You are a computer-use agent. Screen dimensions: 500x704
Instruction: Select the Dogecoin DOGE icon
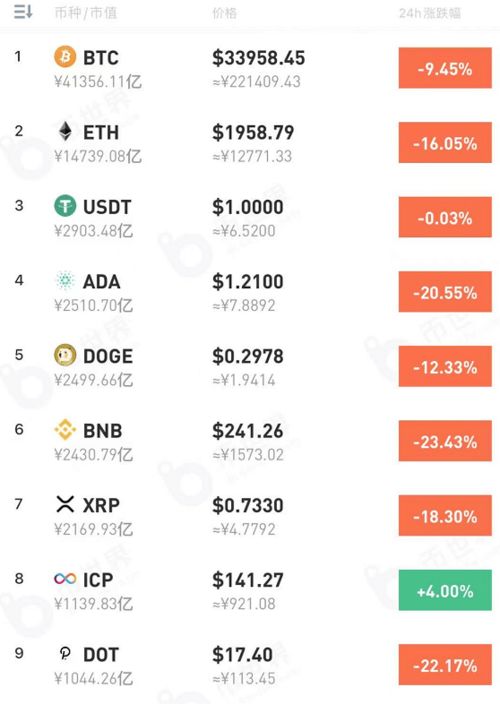(65, 355)
